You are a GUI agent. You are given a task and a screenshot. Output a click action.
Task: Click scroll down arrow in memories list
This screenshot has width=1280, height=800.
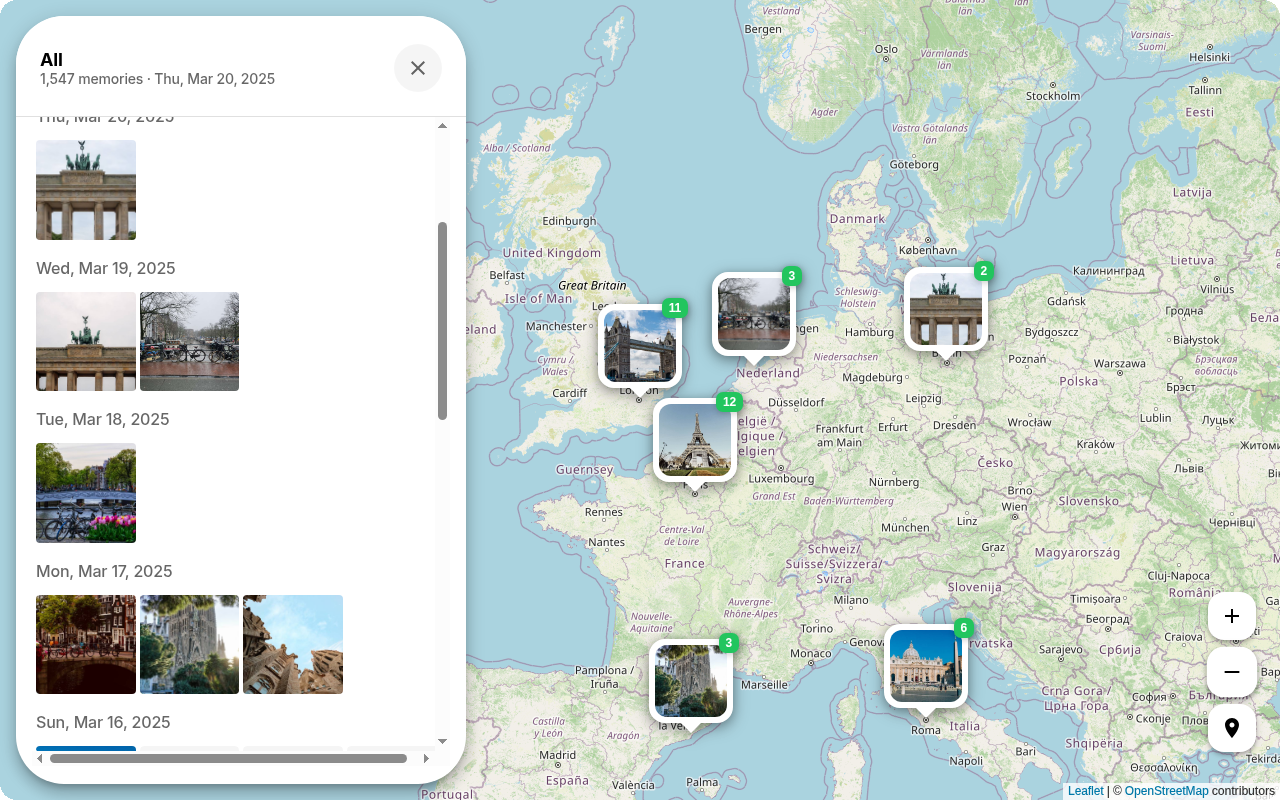(x=442, y=741)
